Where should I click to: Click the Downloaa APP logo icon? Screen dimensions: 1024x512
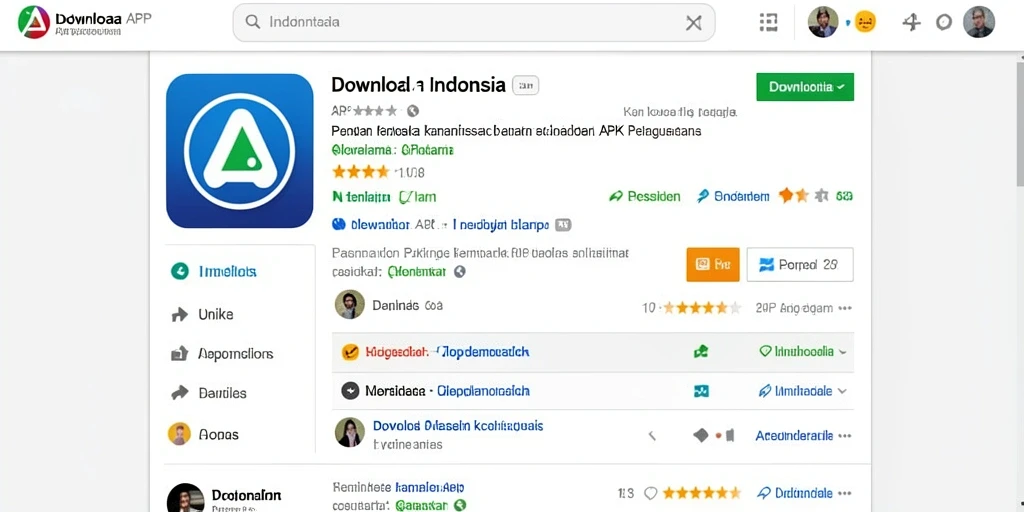point(34,22)
